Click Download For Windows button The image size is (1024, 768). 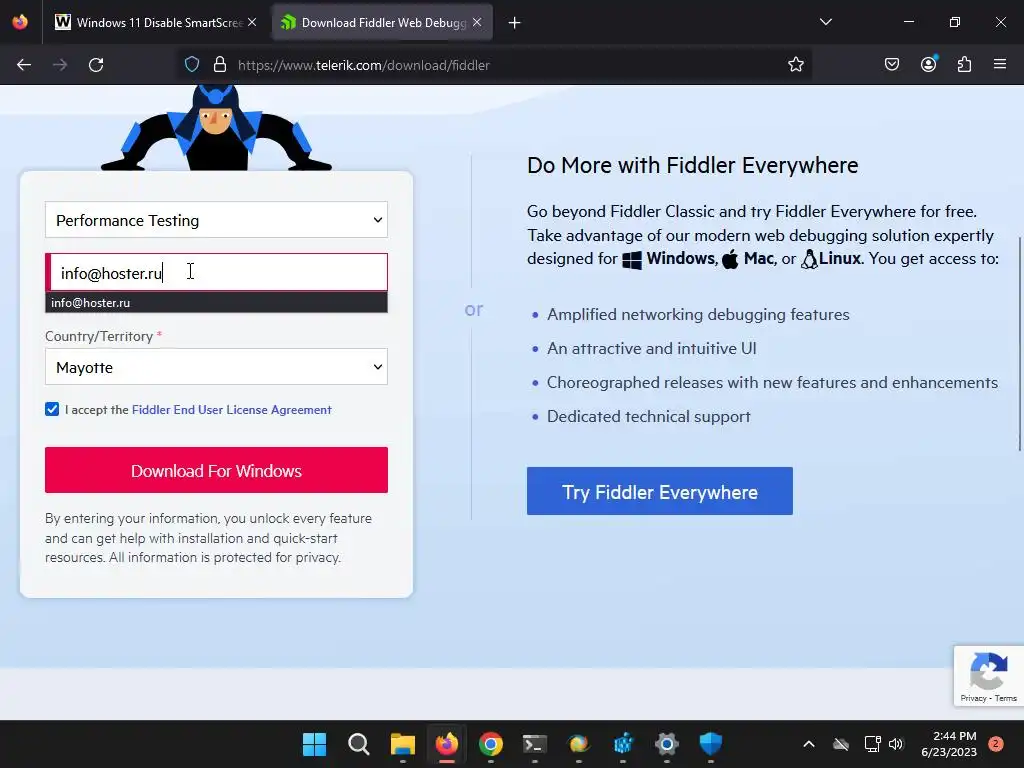[216, 470]
